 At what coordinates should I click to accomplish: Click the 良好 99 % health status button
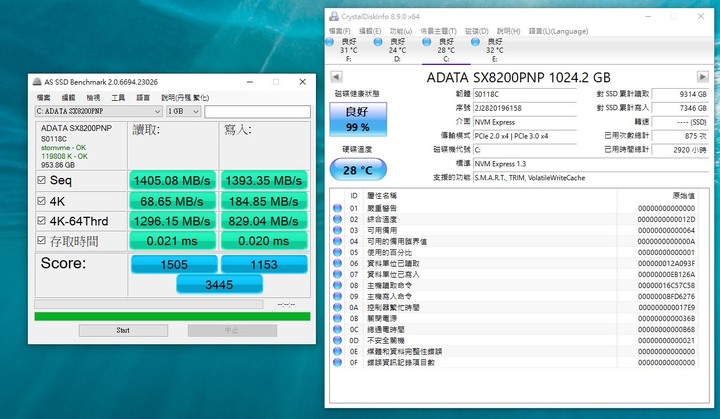[358, 119]
